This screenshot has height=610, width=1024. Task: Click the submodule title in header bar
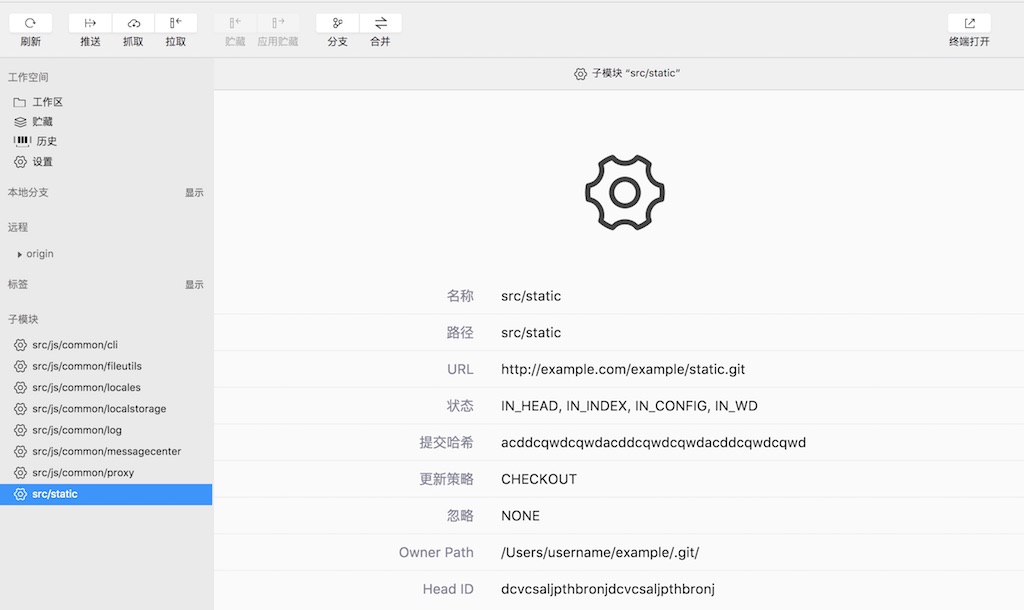coord(636,73)
